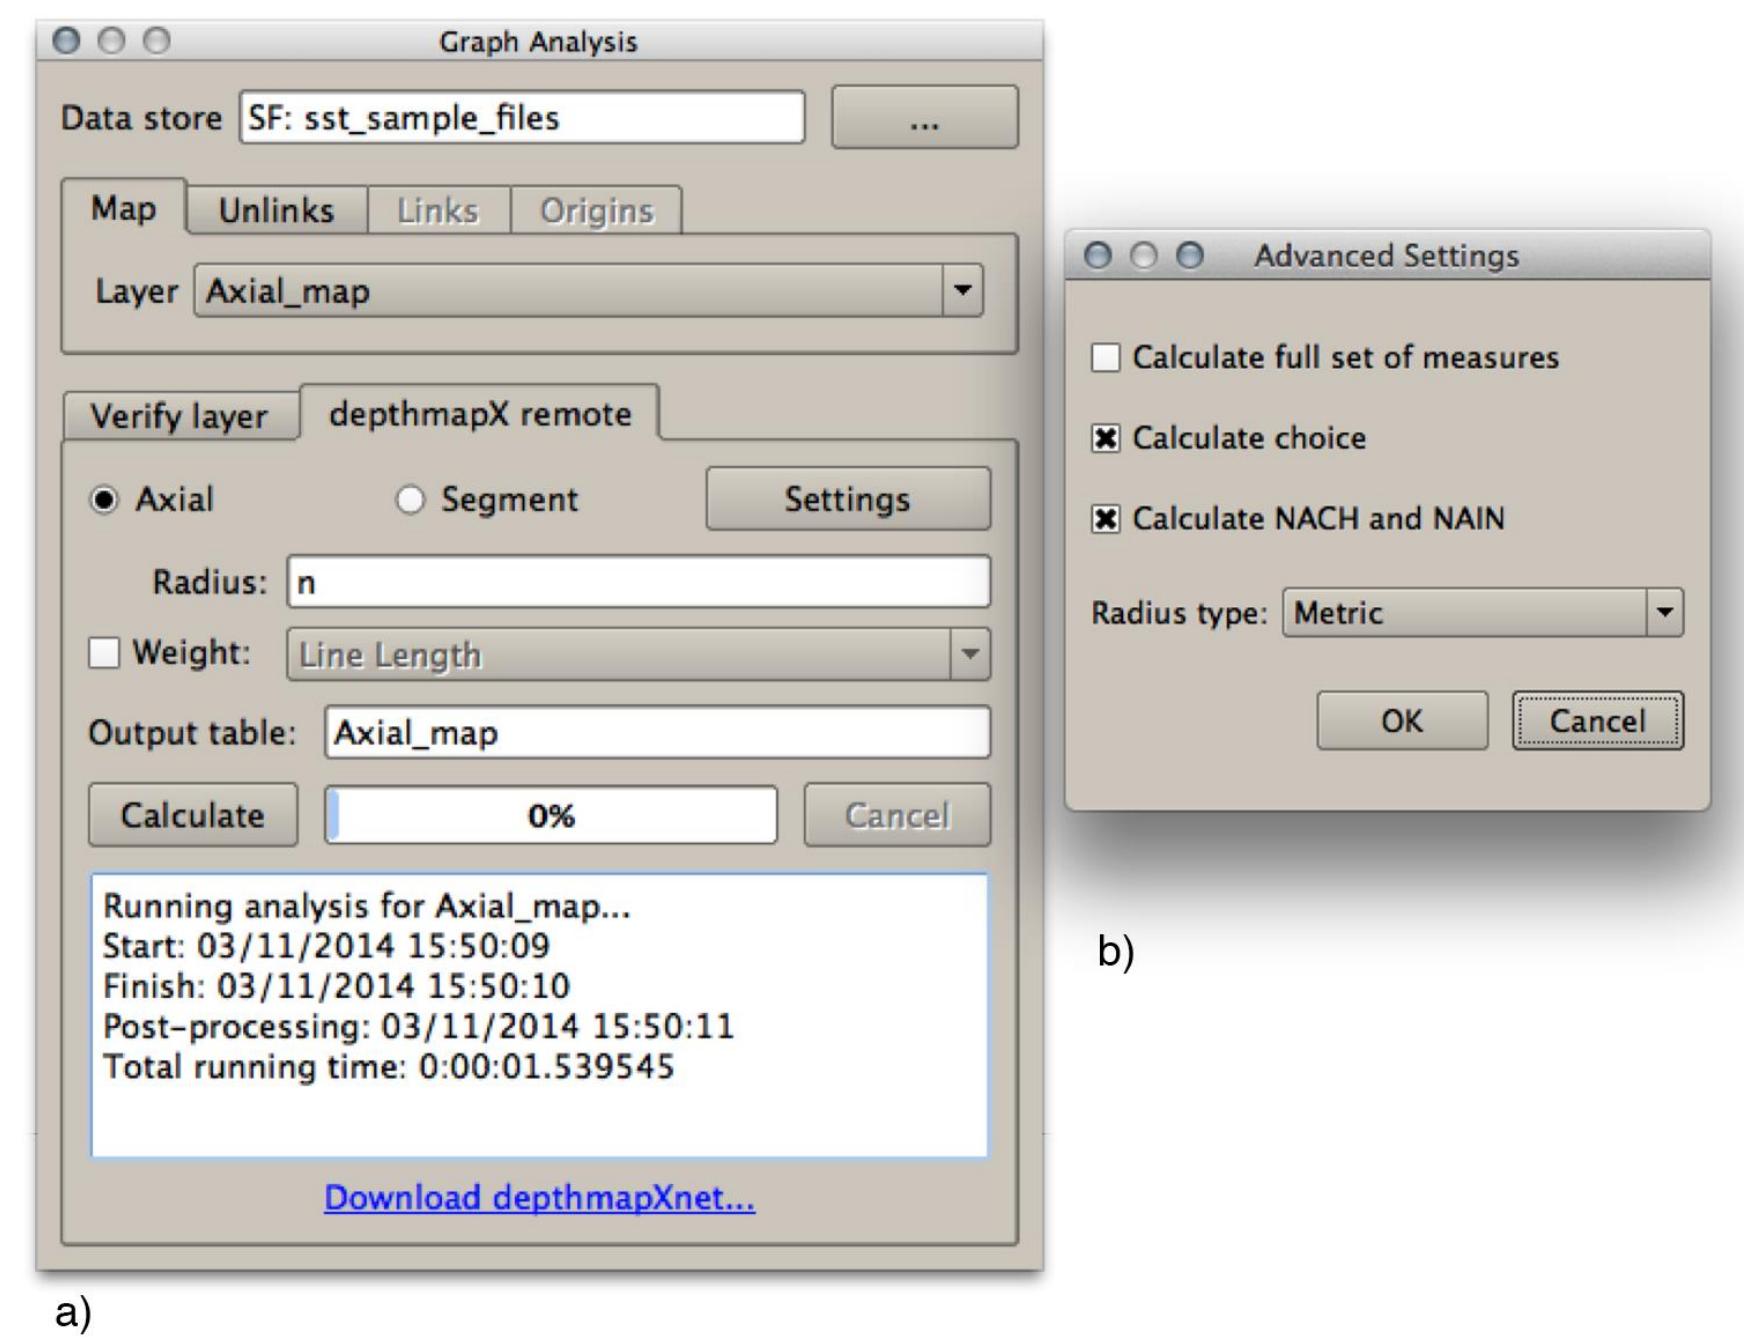The height and width of the screenshot is (1340, 1744).
Task: Select the Segment radio button
Action: tap(410, 499)
